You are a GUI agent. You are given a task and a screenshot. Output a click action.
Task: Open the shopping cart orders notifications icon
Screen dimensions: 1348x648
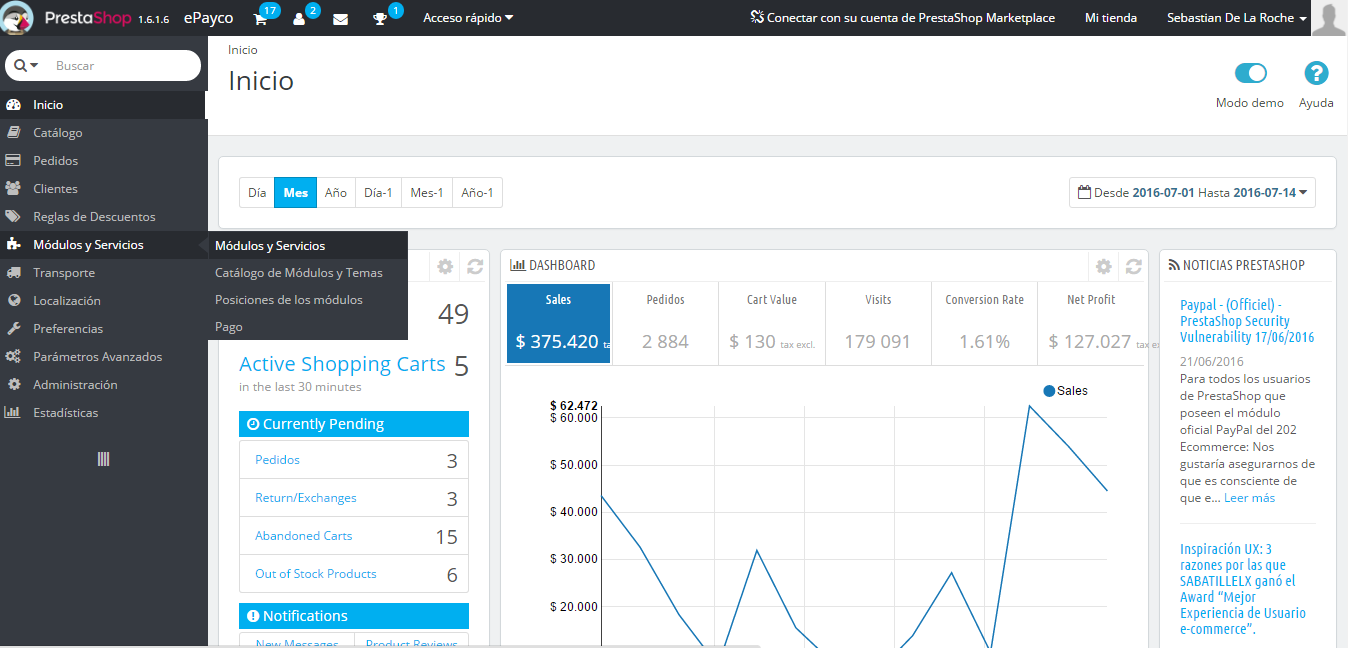click(260, 19)
